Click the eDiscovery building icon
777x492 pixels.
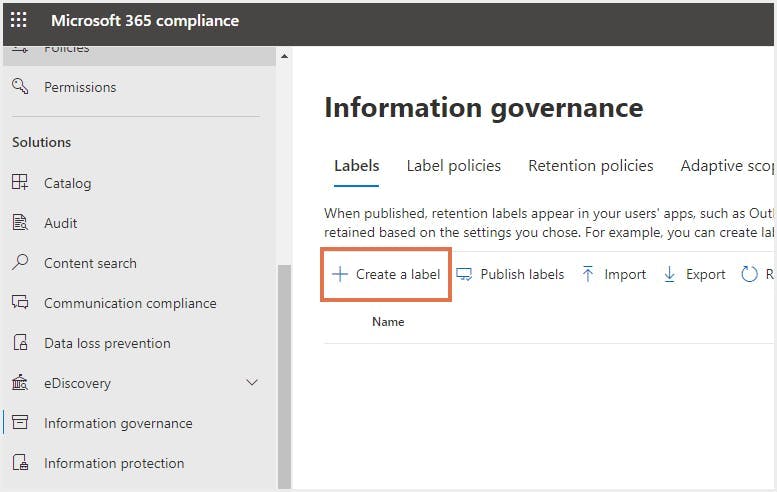click(20, 383)
